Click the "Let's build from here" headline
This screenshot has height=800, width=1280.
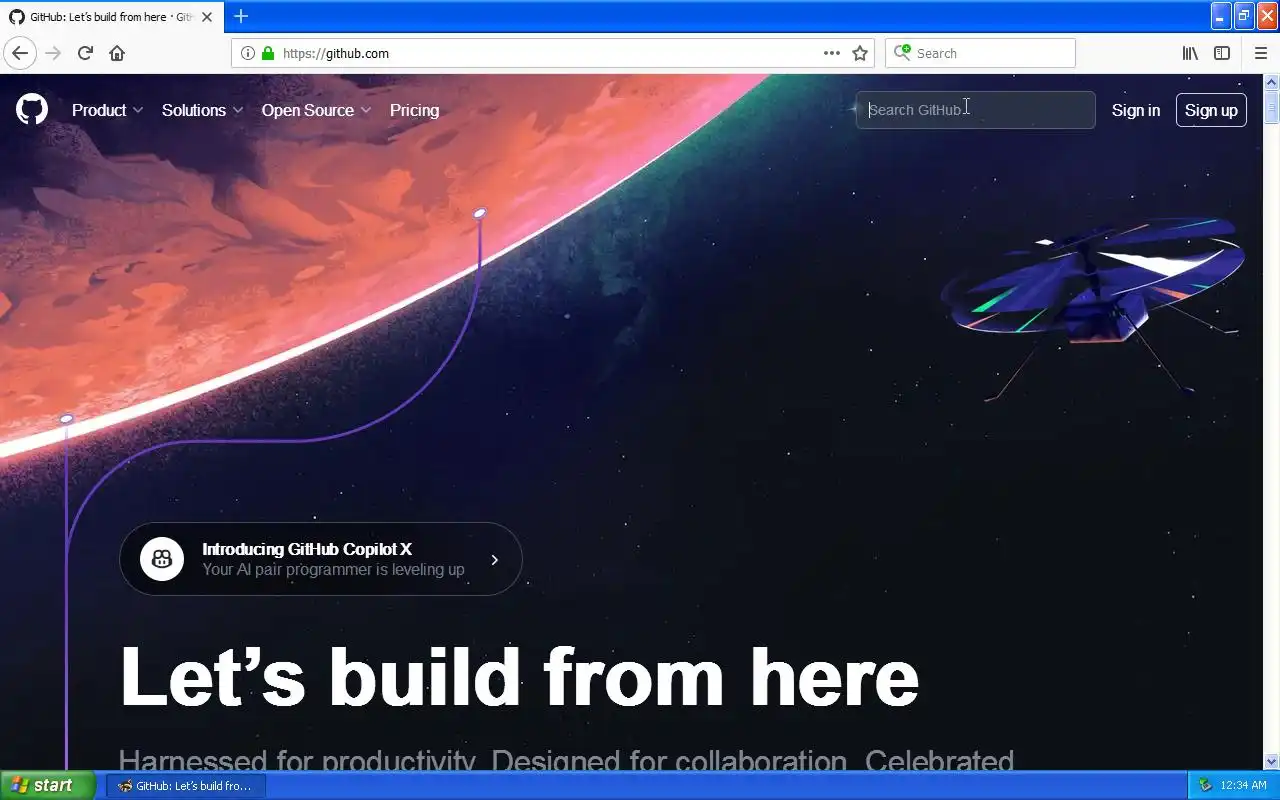(519, 676)
